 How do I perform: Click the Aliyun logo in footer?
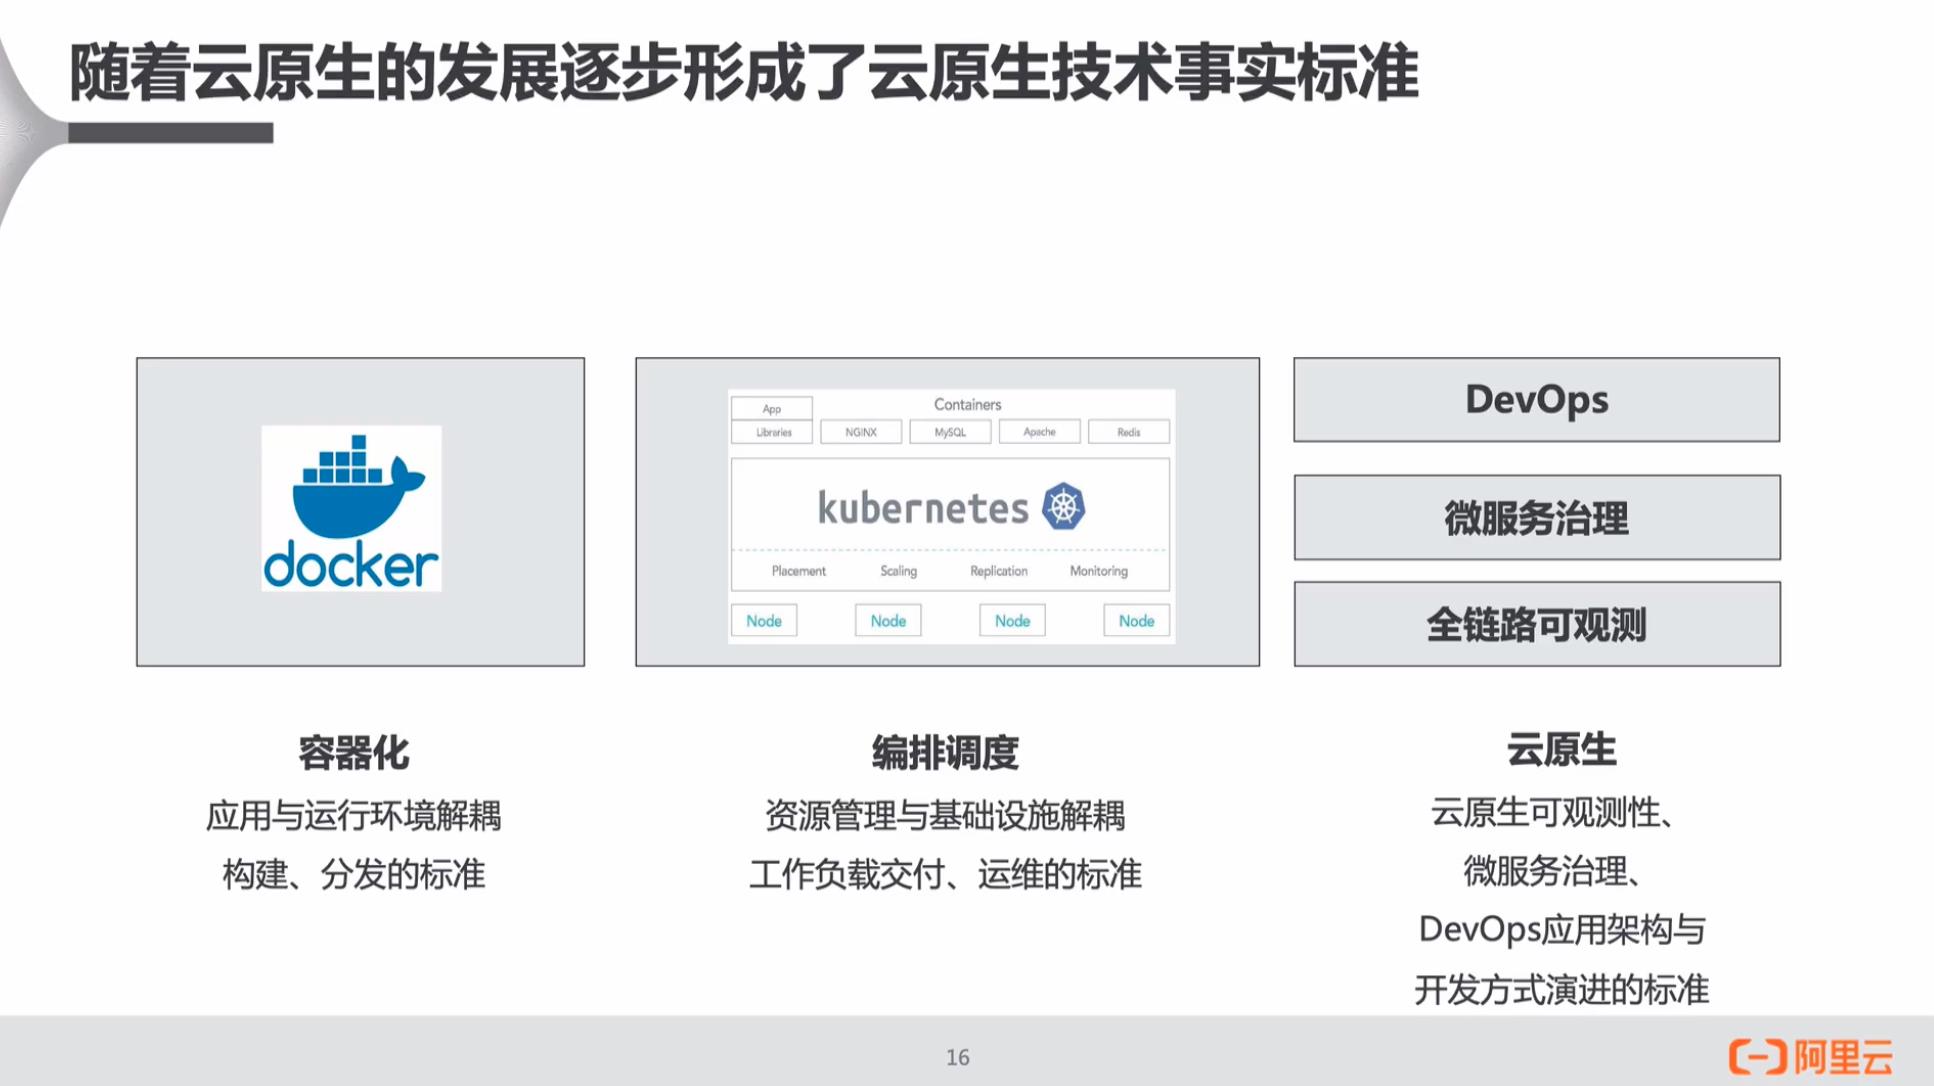coord(1811,1057)
